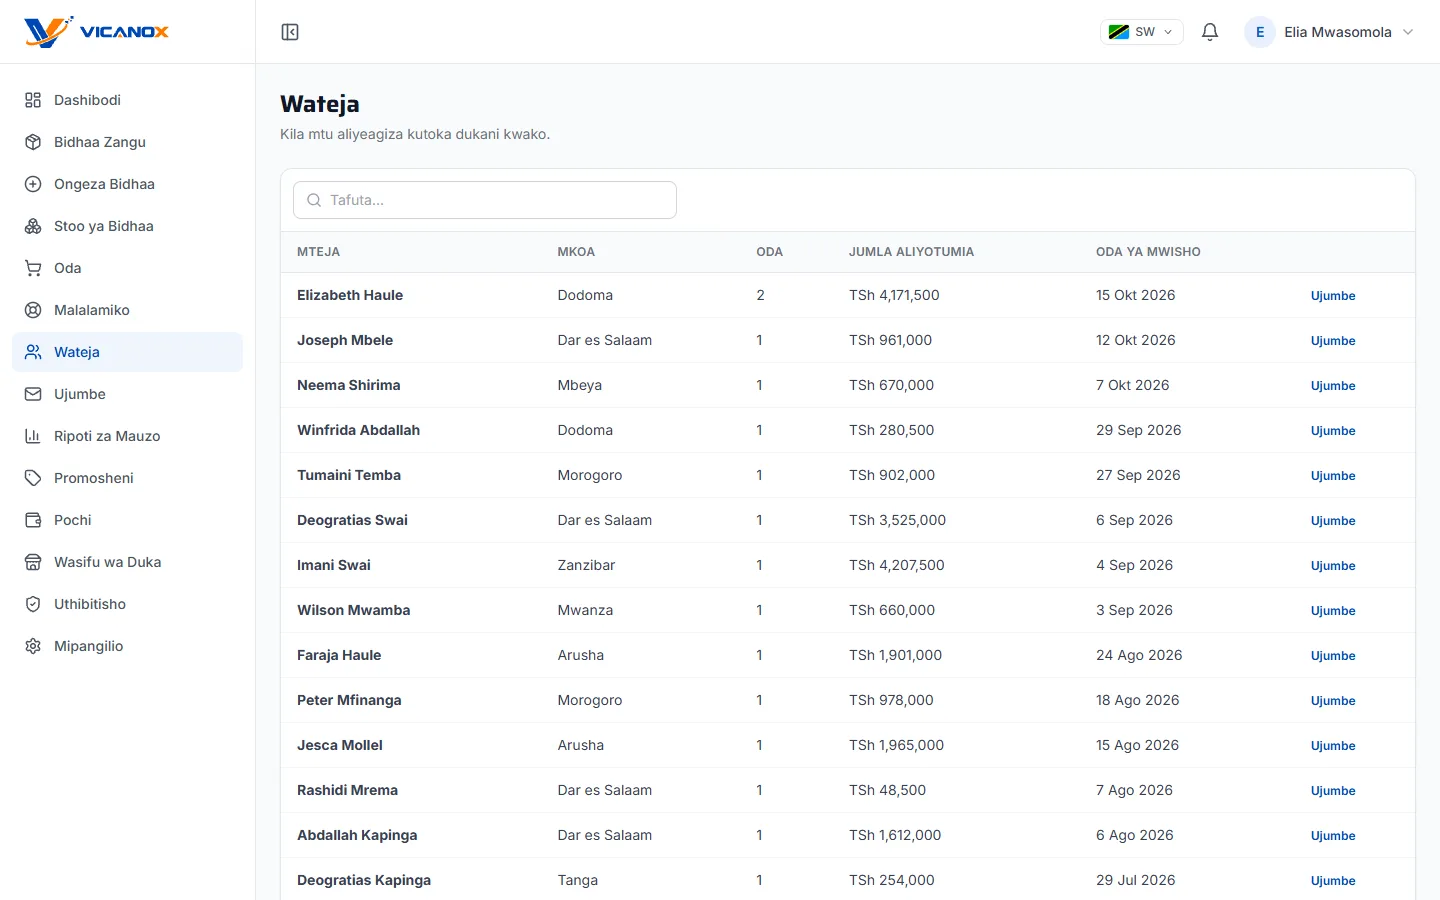This screenshot has height=900, width=1440.
Task: Click the Neema Shirima customer name
Action: pyautogui.click(x=348, y=385)
